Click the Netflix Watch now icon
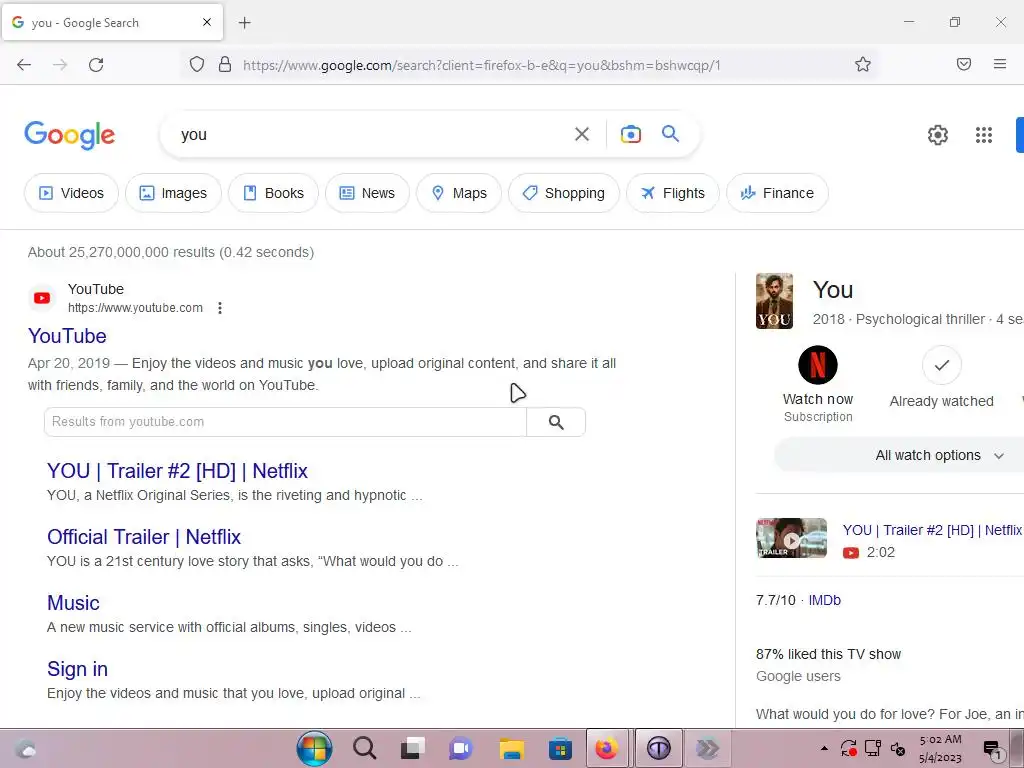The image size is (1024, 768). coord(818,365)
